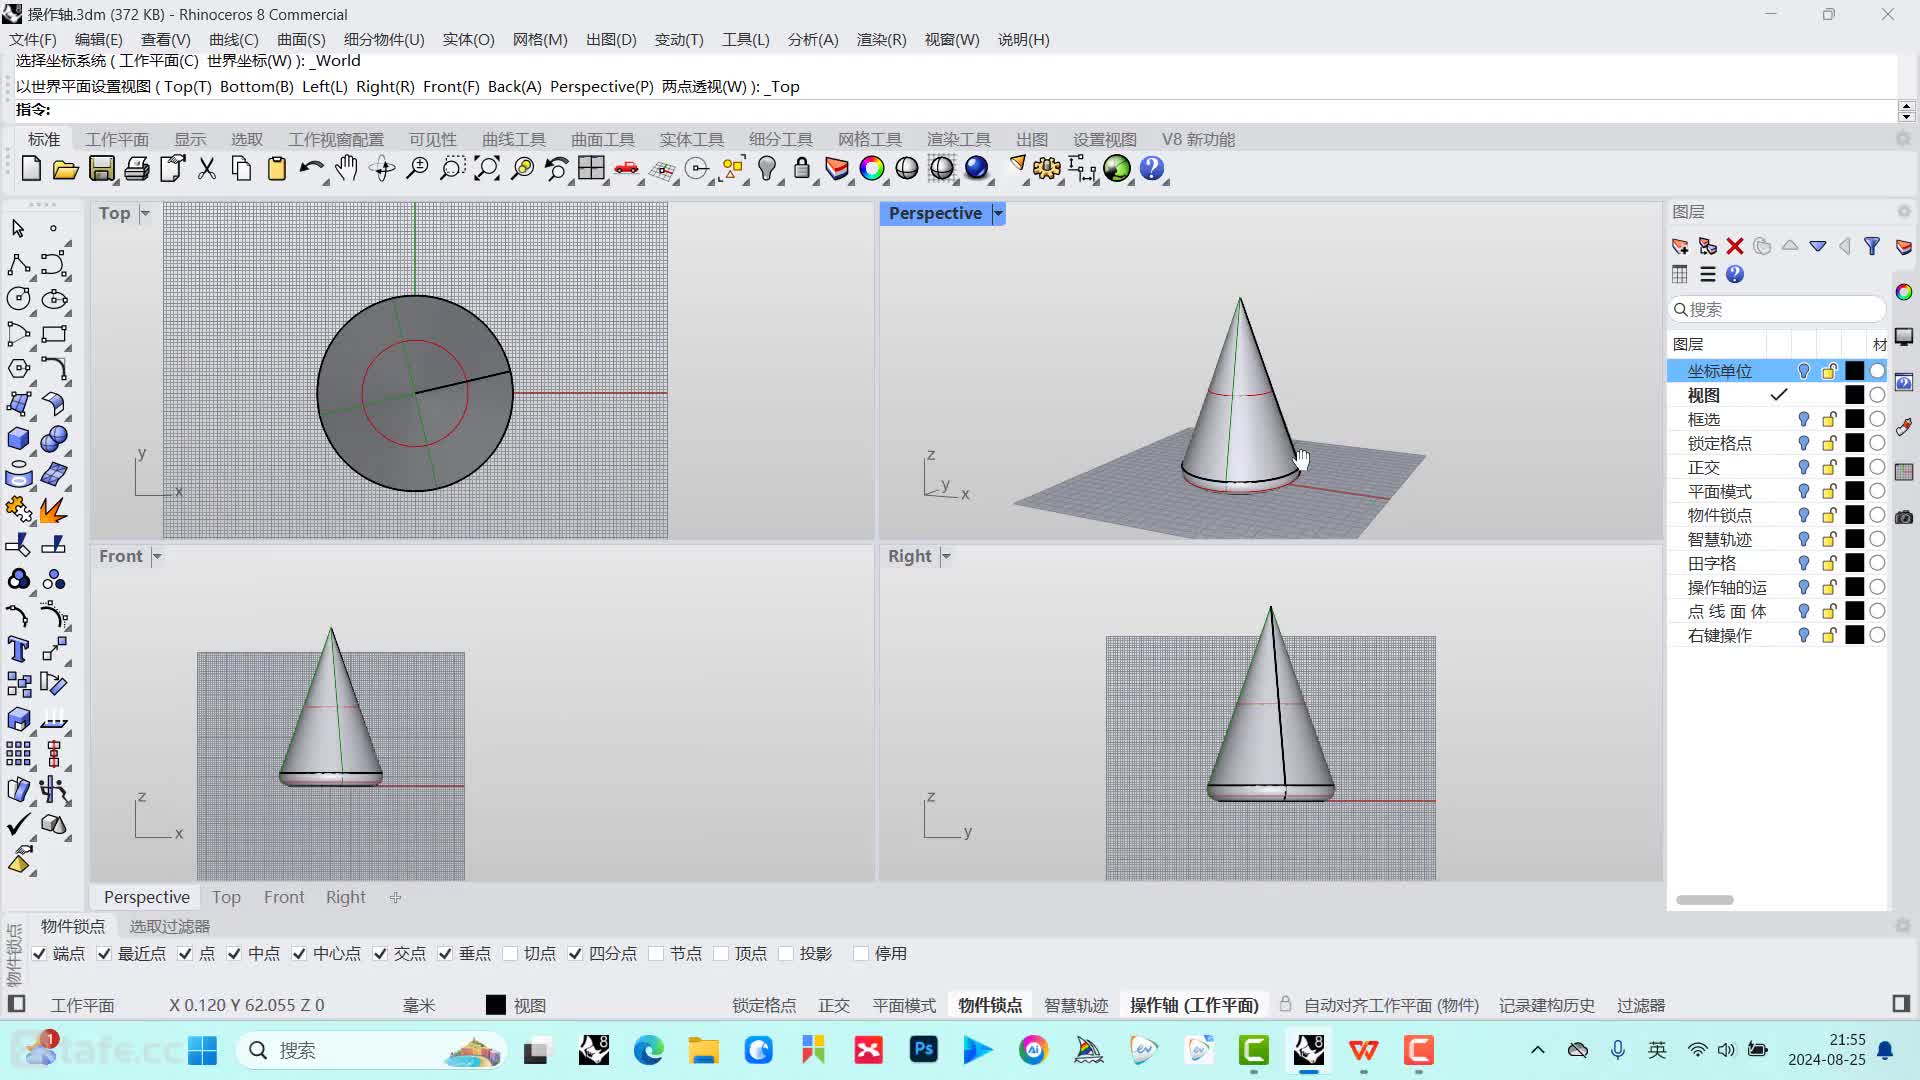
Task: Toggle the 中点 osnap checkbox
Action: tap(234, 954)
